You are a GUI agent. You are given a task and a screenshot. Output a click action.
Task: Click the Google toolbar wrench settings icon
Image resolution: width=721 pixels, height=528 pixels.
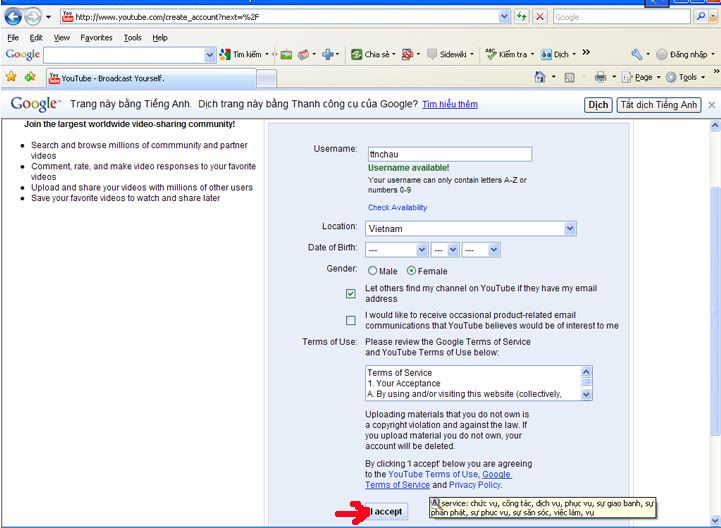tap(637, 54)
